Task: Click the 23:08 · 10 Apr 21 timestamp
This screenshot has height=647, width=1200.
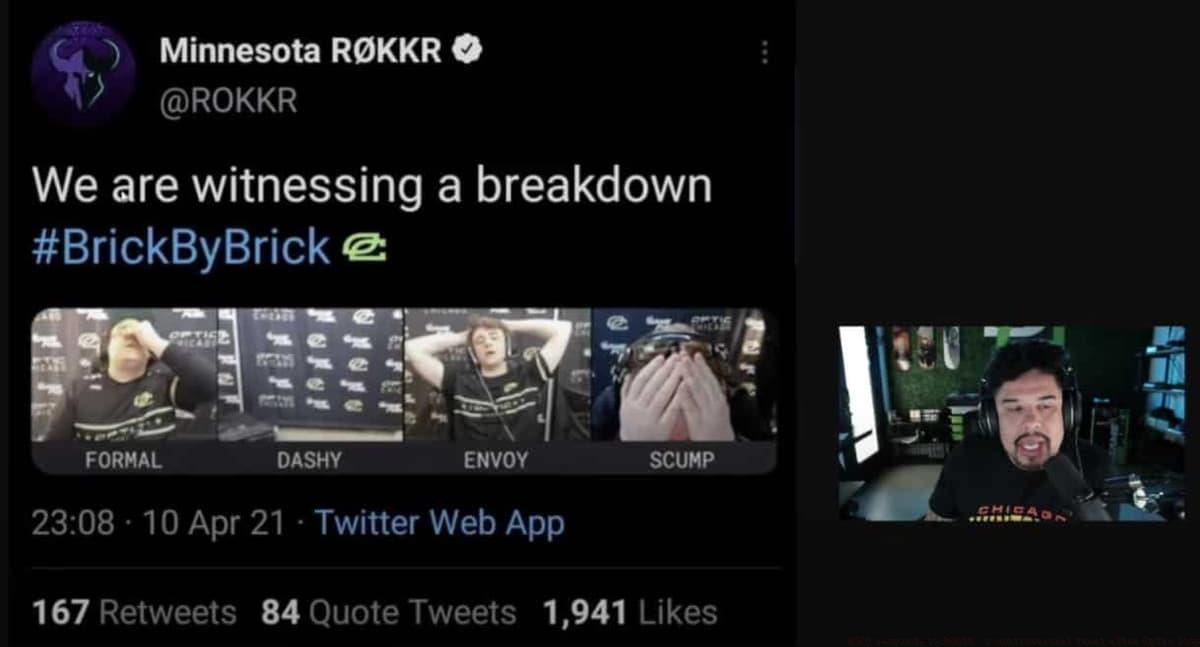Action: (158, 523)
